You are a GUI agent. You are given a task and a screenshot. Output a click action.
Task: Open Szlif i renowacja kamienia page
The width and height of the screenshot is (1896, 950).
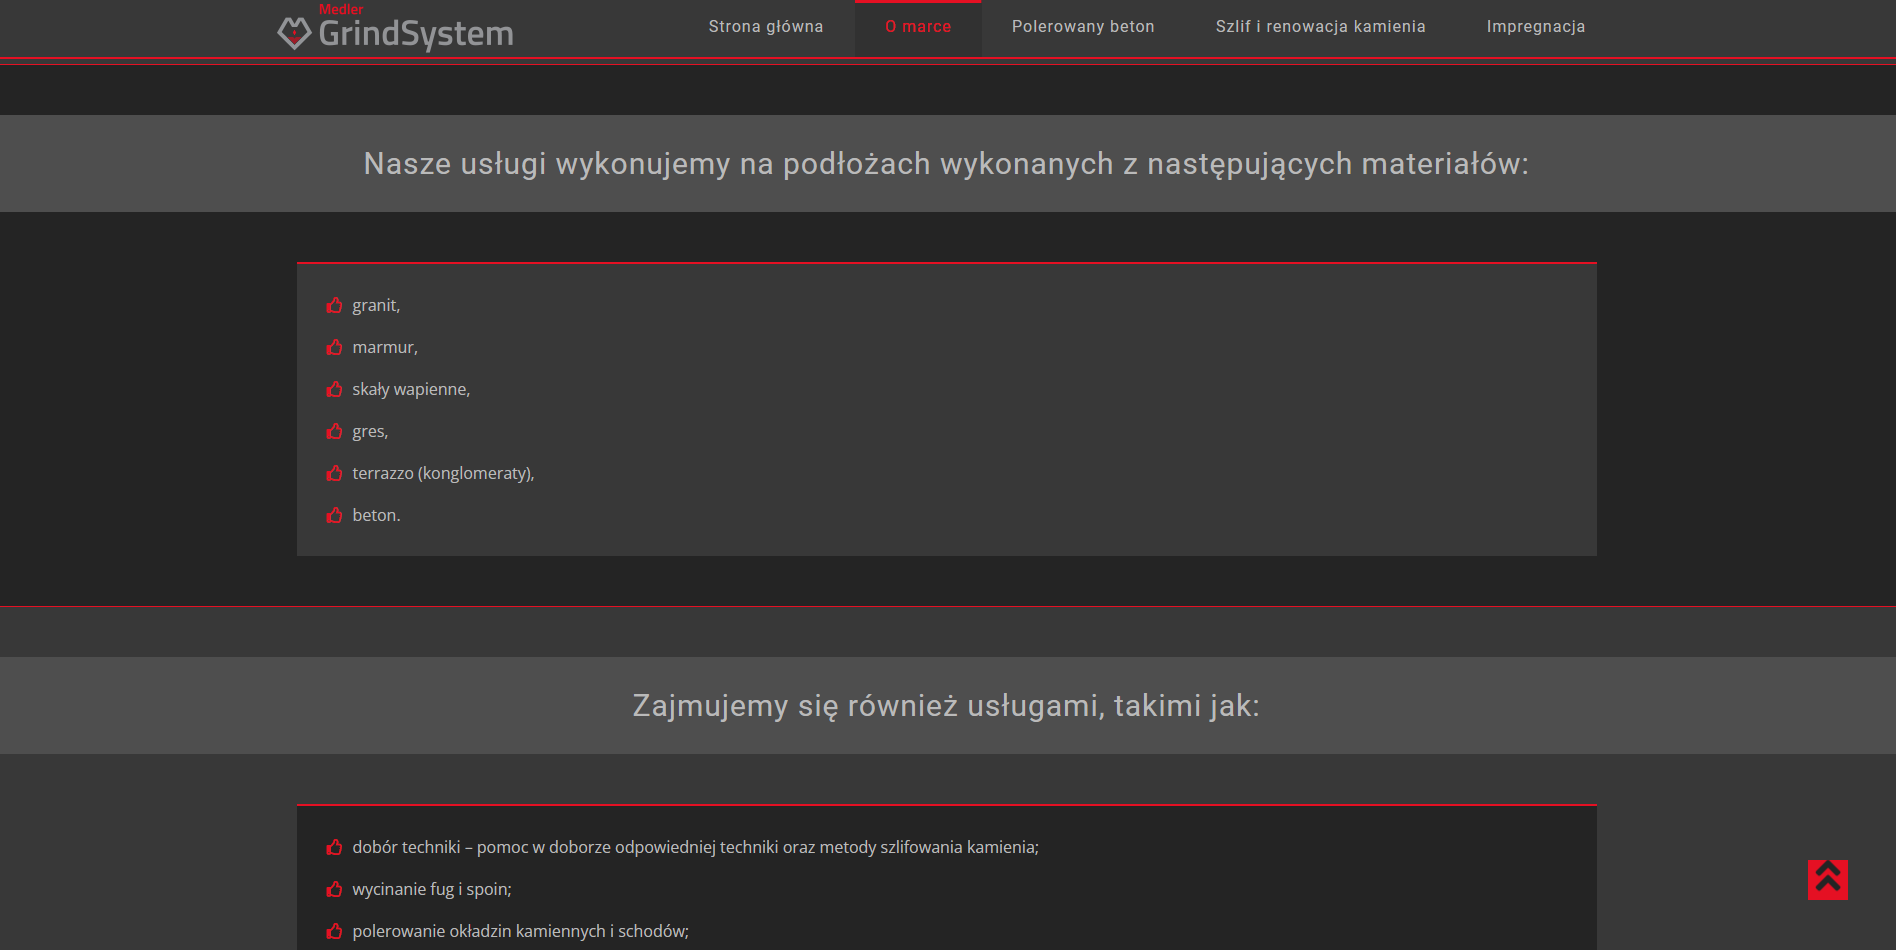[x=1320, y=27]
